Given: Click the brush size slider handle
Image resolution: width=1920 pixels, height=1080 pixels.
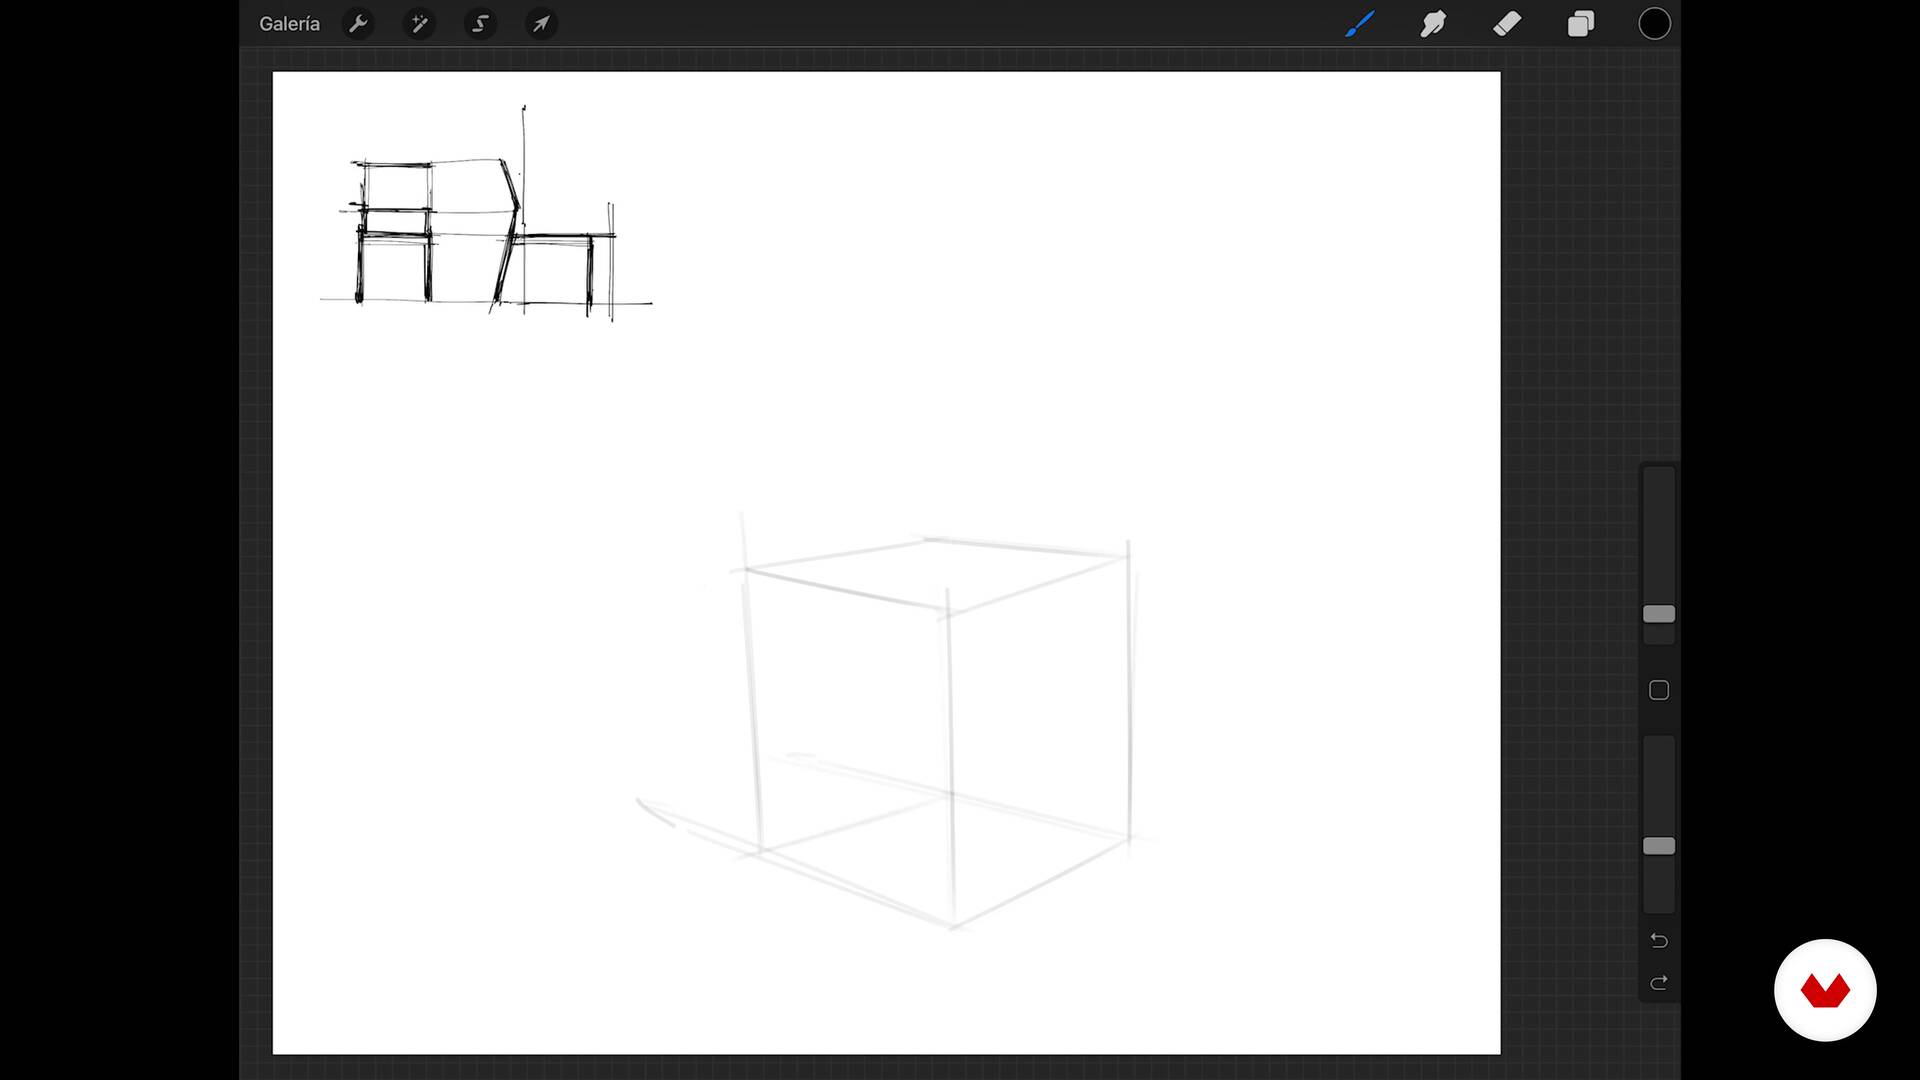Looking at the screenshot, I should [1659, 614].
